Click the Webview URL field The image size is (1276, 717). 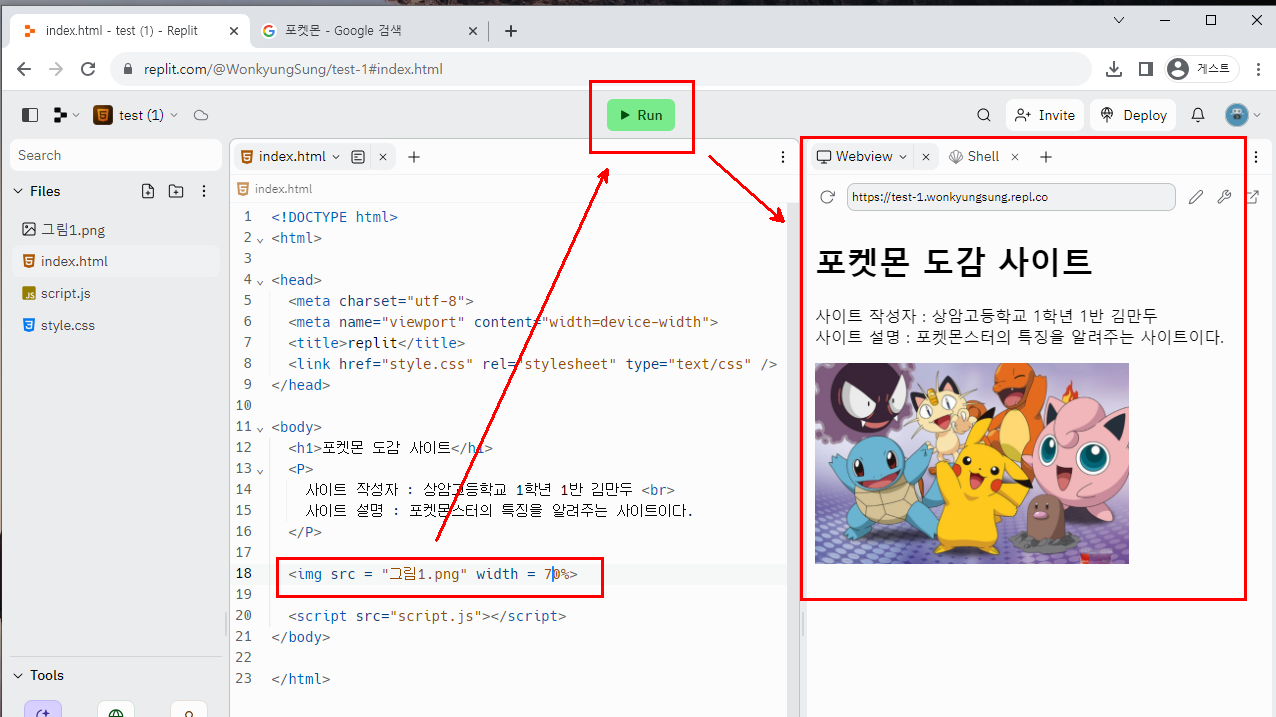point(1011,197)
